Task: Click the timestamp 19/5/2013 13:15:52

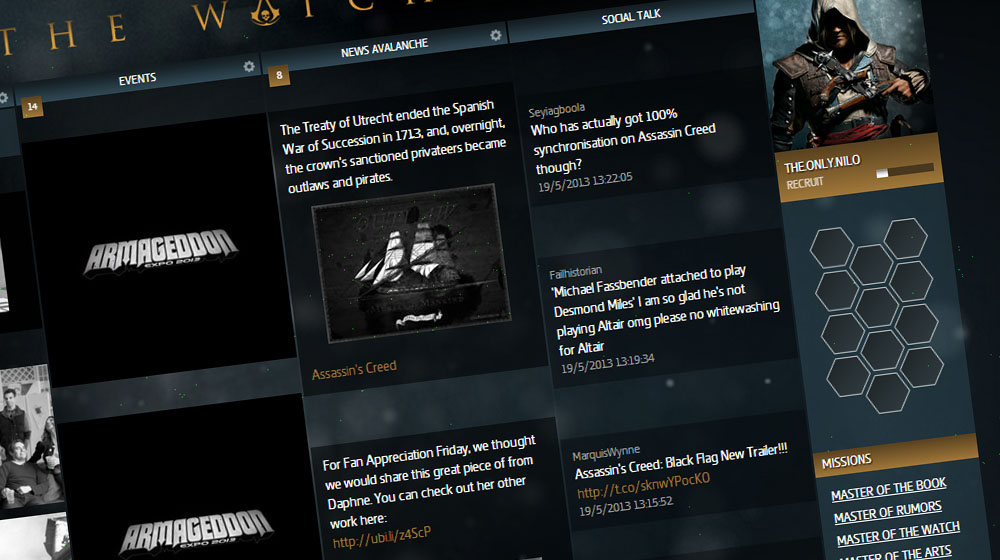Action: click(626, 506)
